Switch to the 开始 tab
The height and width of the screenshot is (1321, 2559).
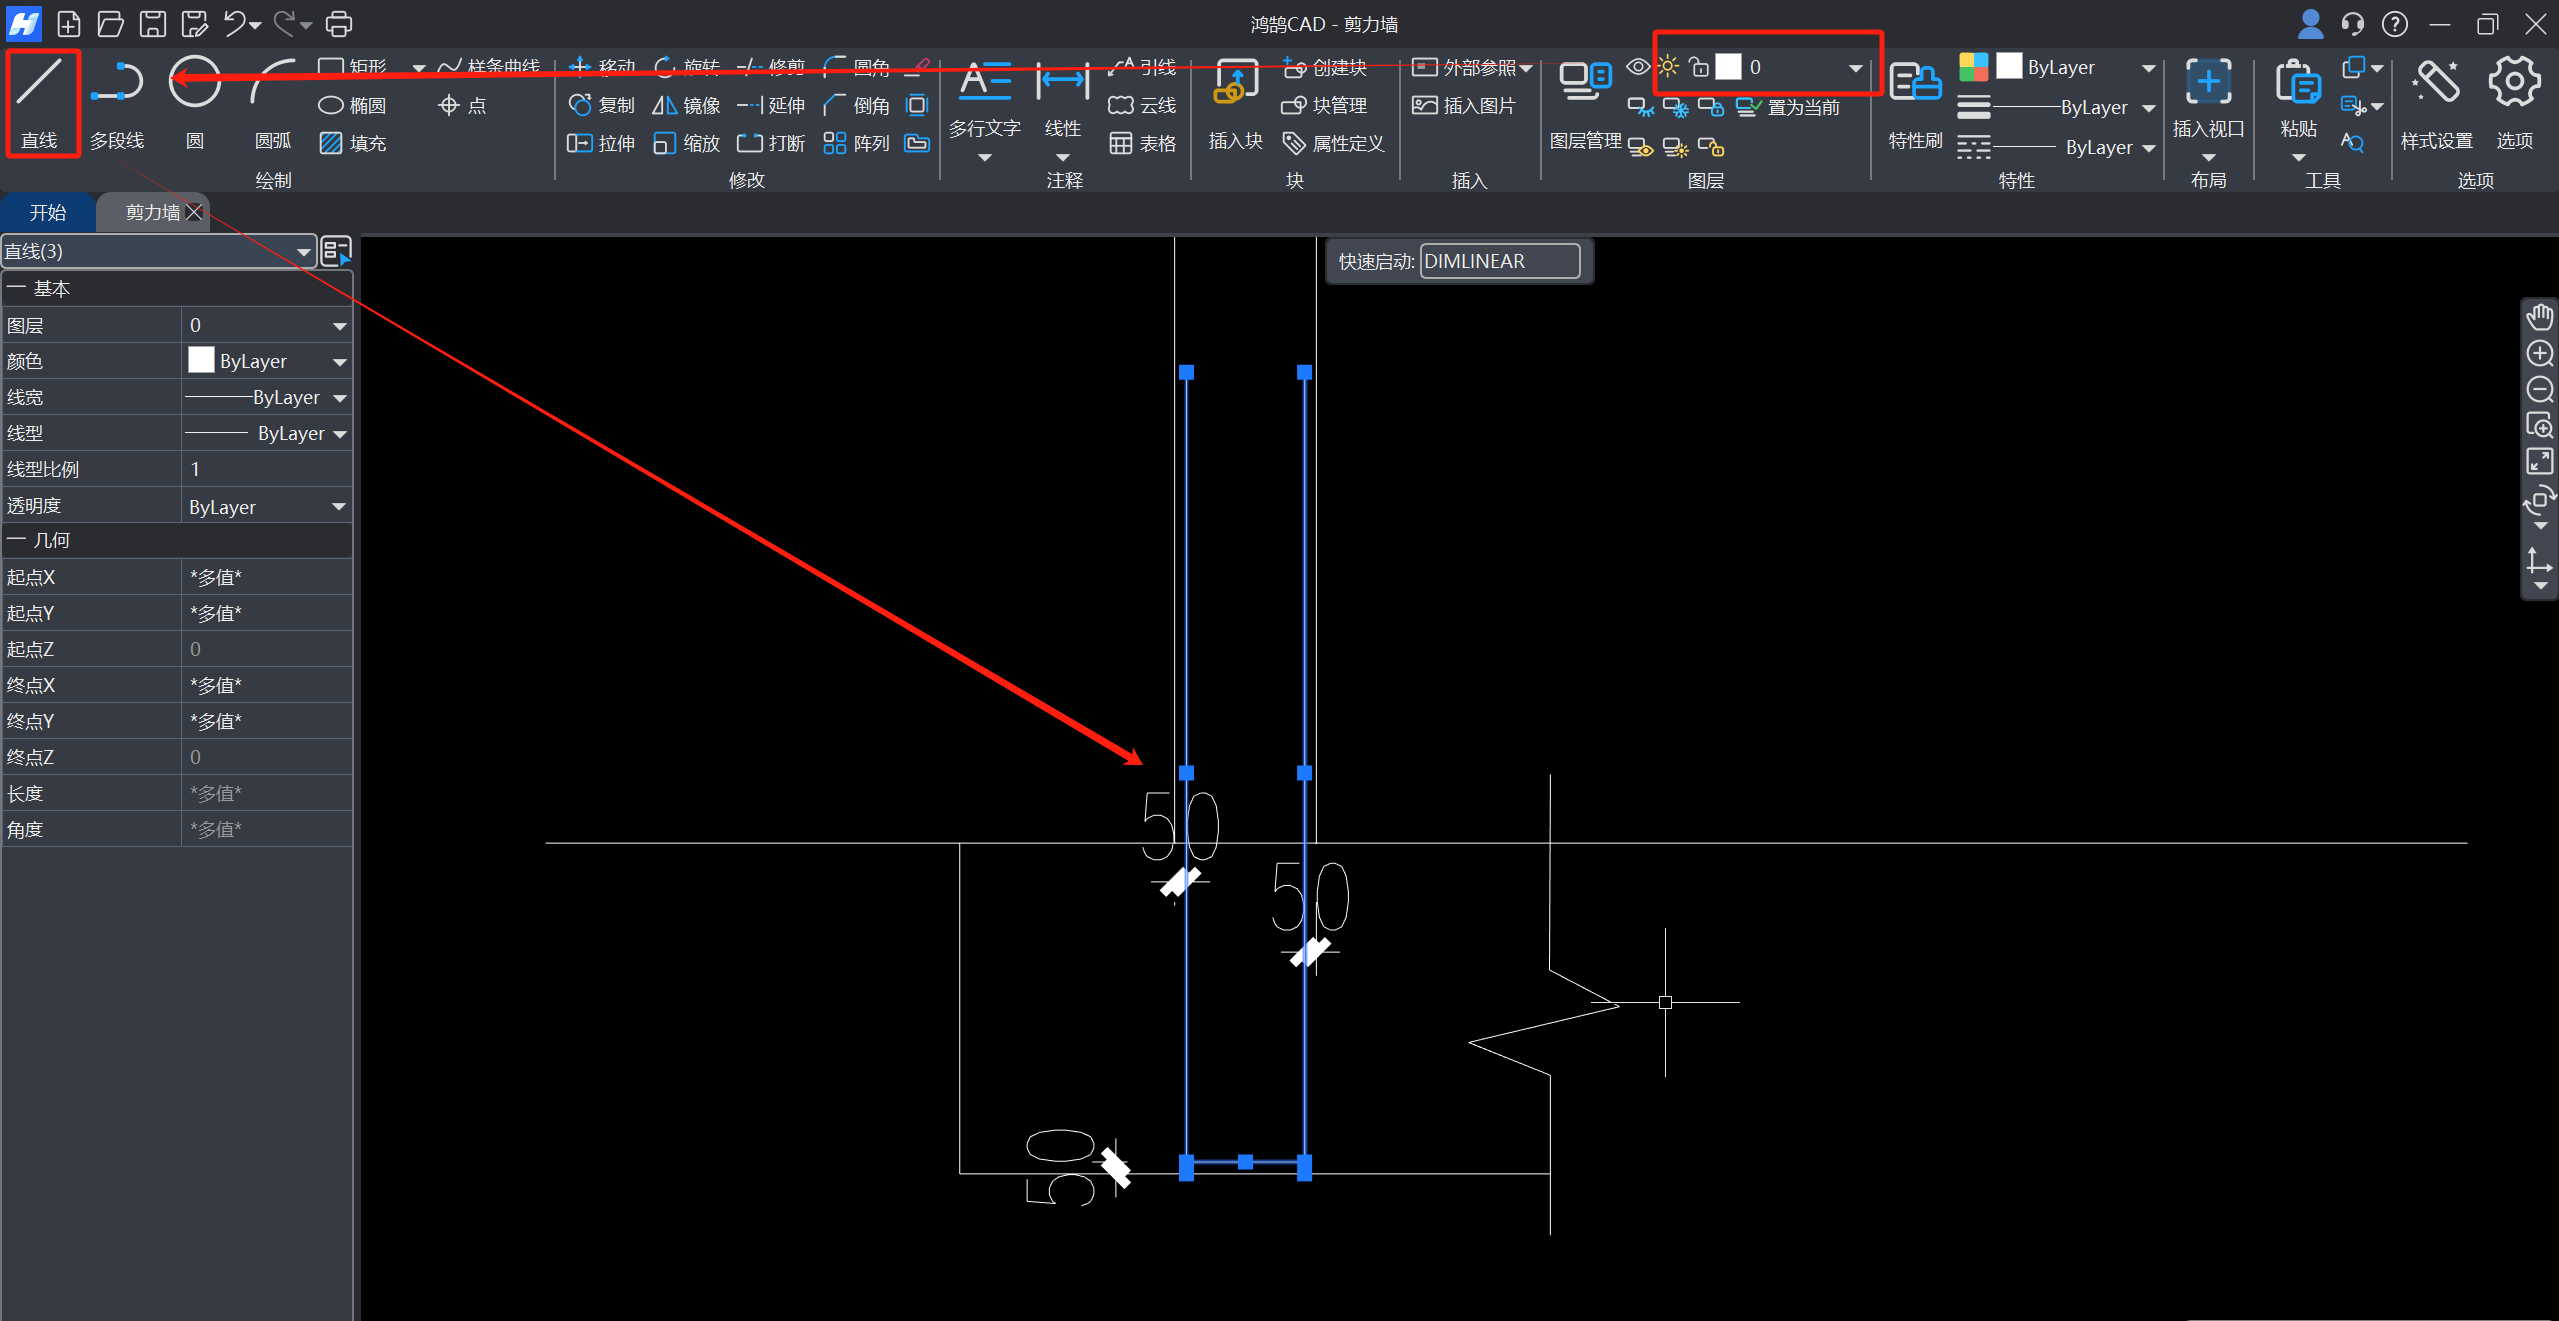(x=47, y=212)
